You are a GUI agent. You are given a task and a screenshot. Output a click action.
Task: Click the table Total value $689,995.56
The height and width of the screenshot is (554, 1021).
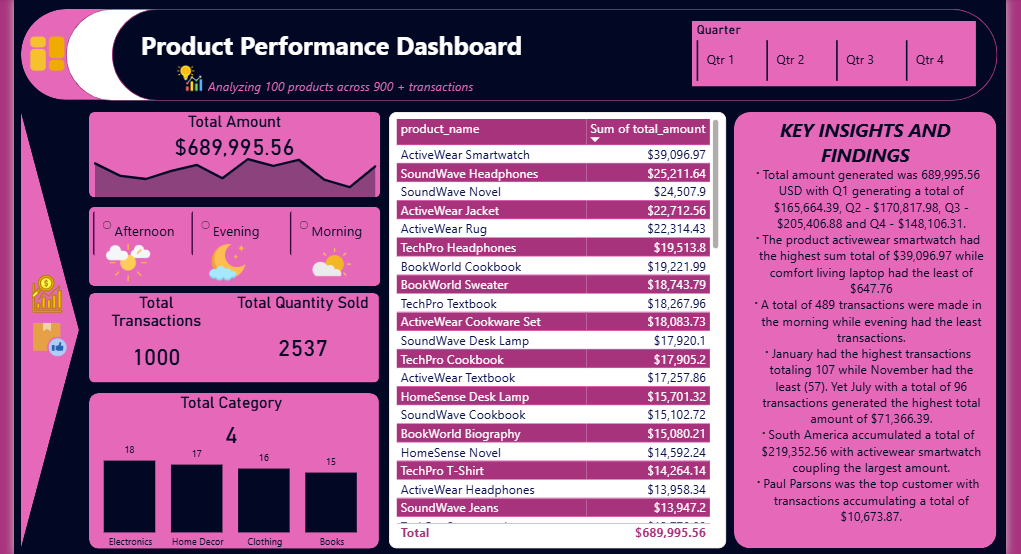670,533
